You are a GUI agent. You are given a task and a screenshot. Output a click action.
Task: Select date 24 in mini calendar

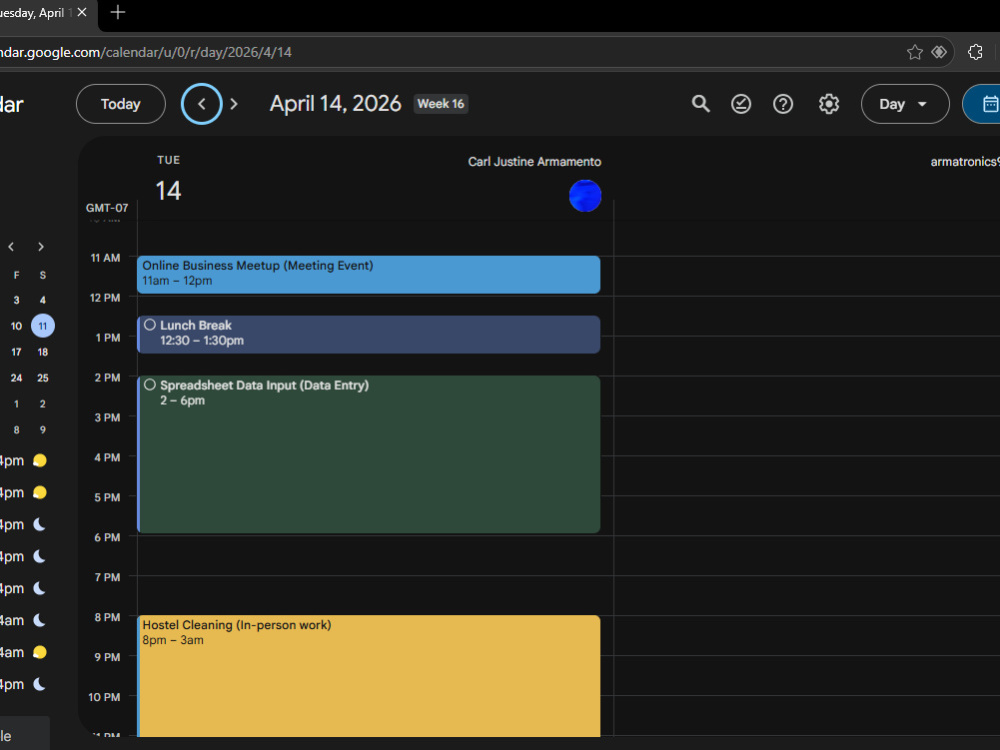pyautogui.click(x=17, y=378)
